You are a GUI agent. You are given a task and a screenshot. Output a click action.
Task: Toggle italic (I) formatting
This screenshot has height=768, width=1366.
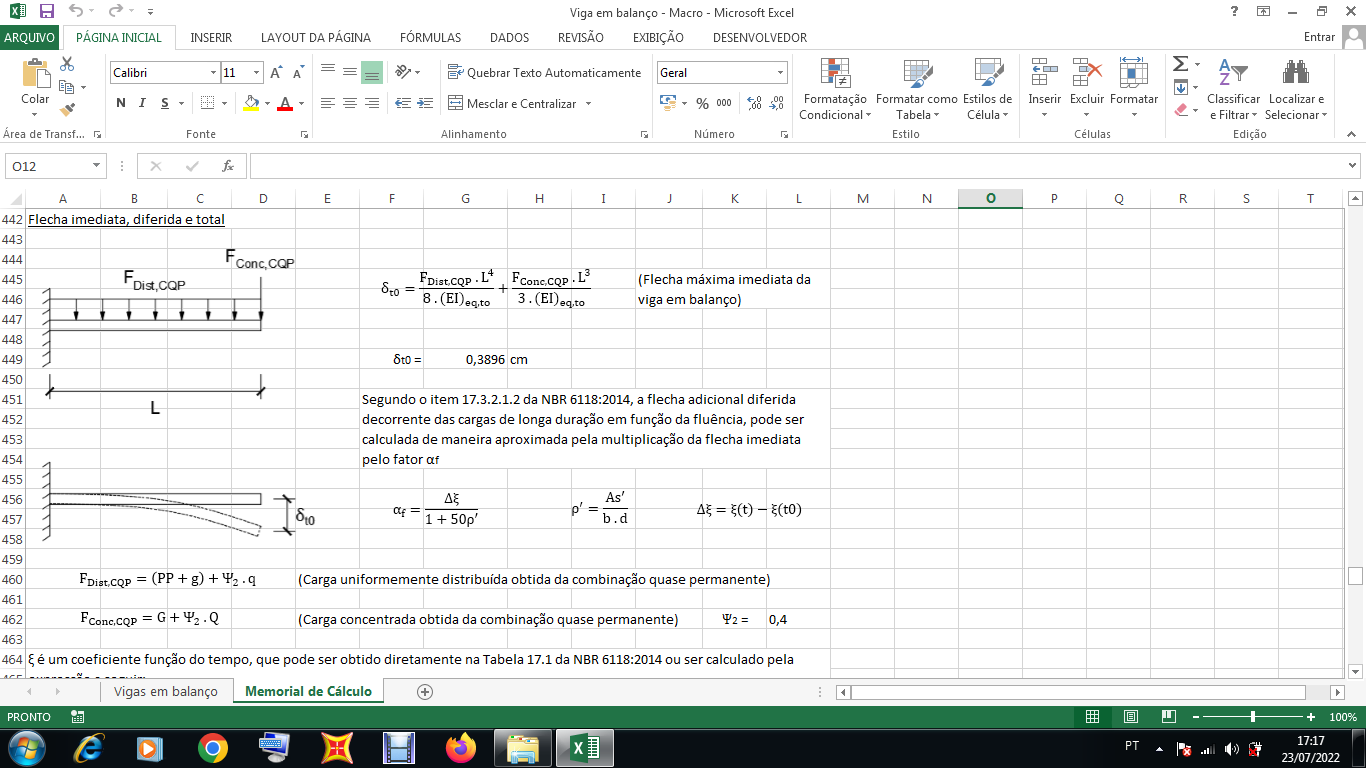coord(143,103)
